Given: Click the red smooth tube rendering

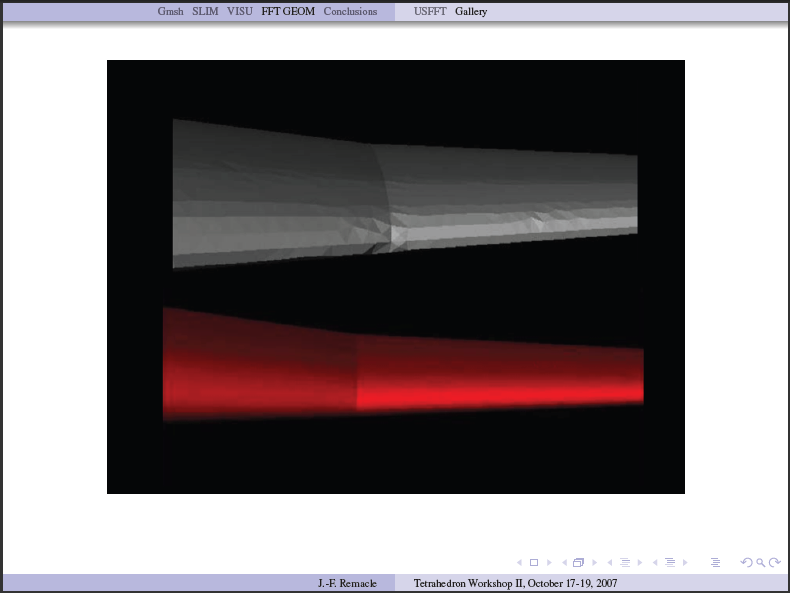Looking at the screenshot, I should coord(403,365).
